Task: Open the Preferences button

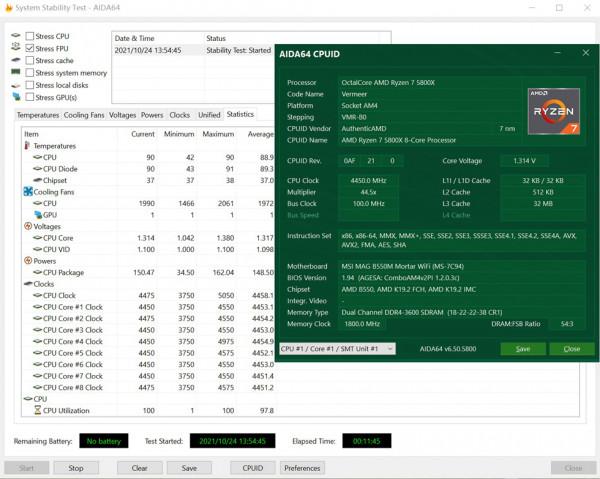Action: coord(302,468)
